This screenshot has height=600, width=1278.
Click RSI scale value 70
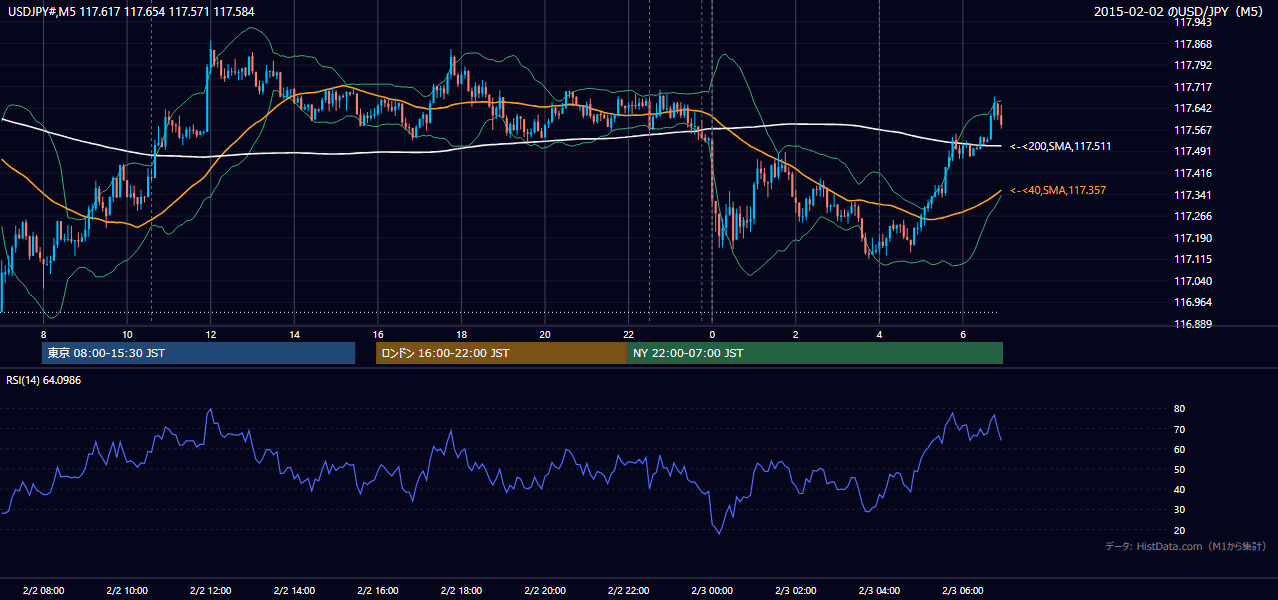[1179, 429]
